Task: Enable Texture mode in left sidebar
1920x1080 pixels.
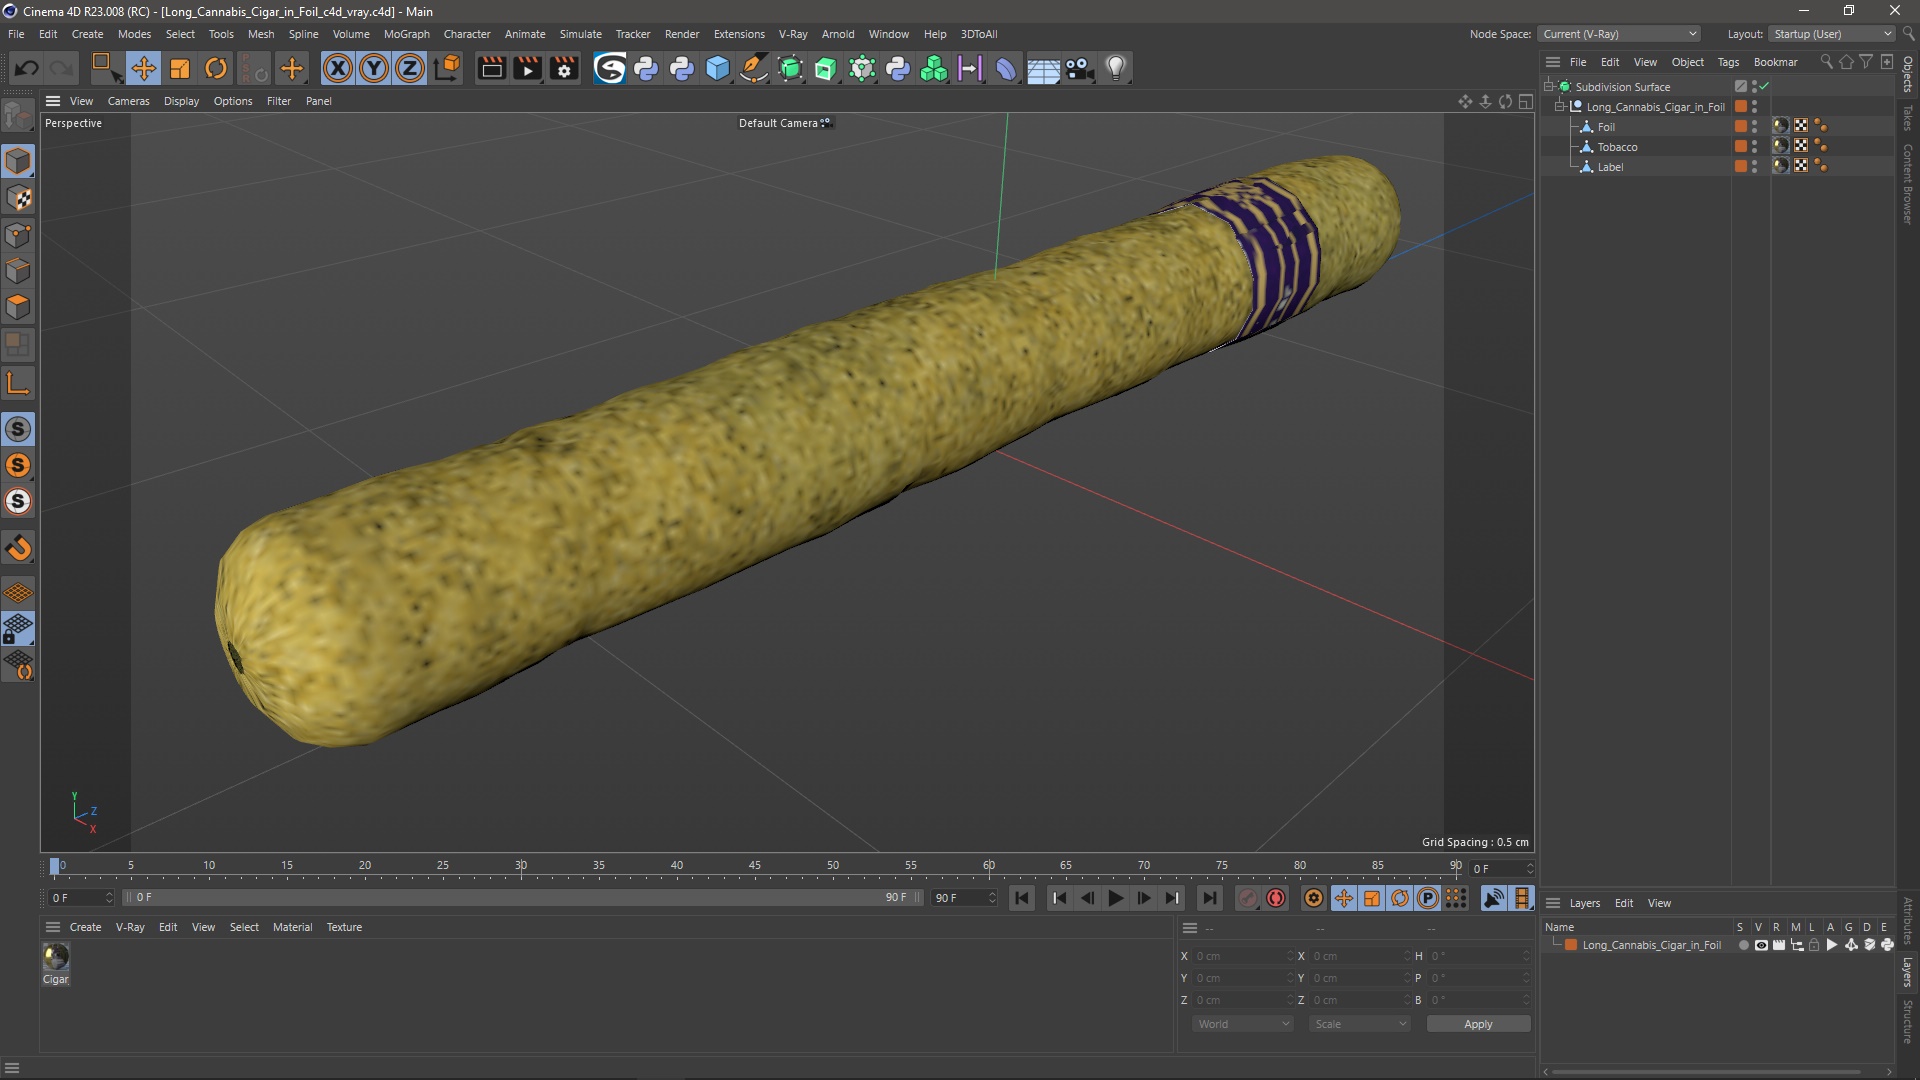Action: coord(18,198)
